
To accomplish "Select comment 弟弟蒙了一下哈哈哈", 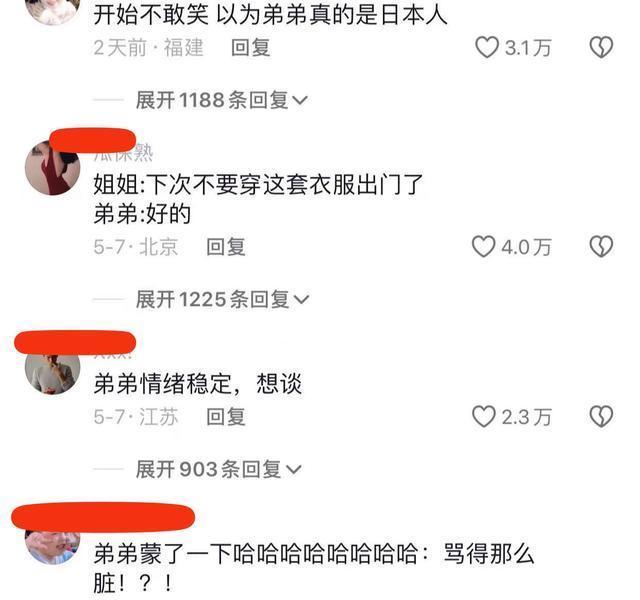I will click(314, 568).
